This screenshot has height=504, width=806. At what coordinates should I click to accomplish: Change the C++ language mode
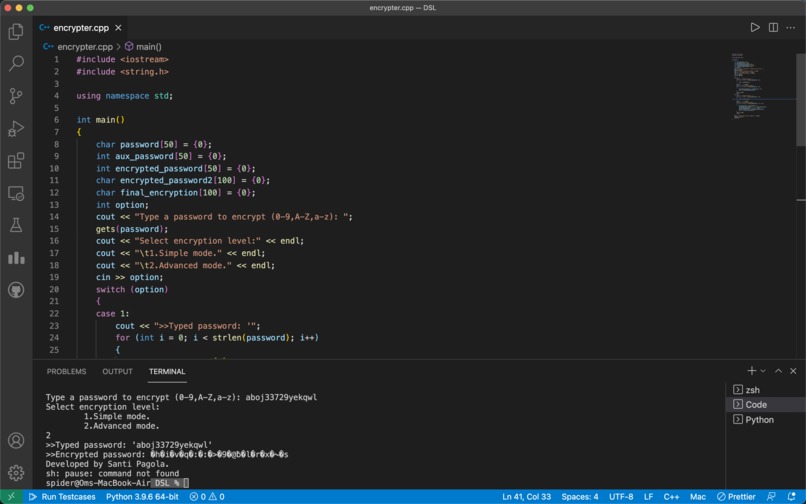671,496
